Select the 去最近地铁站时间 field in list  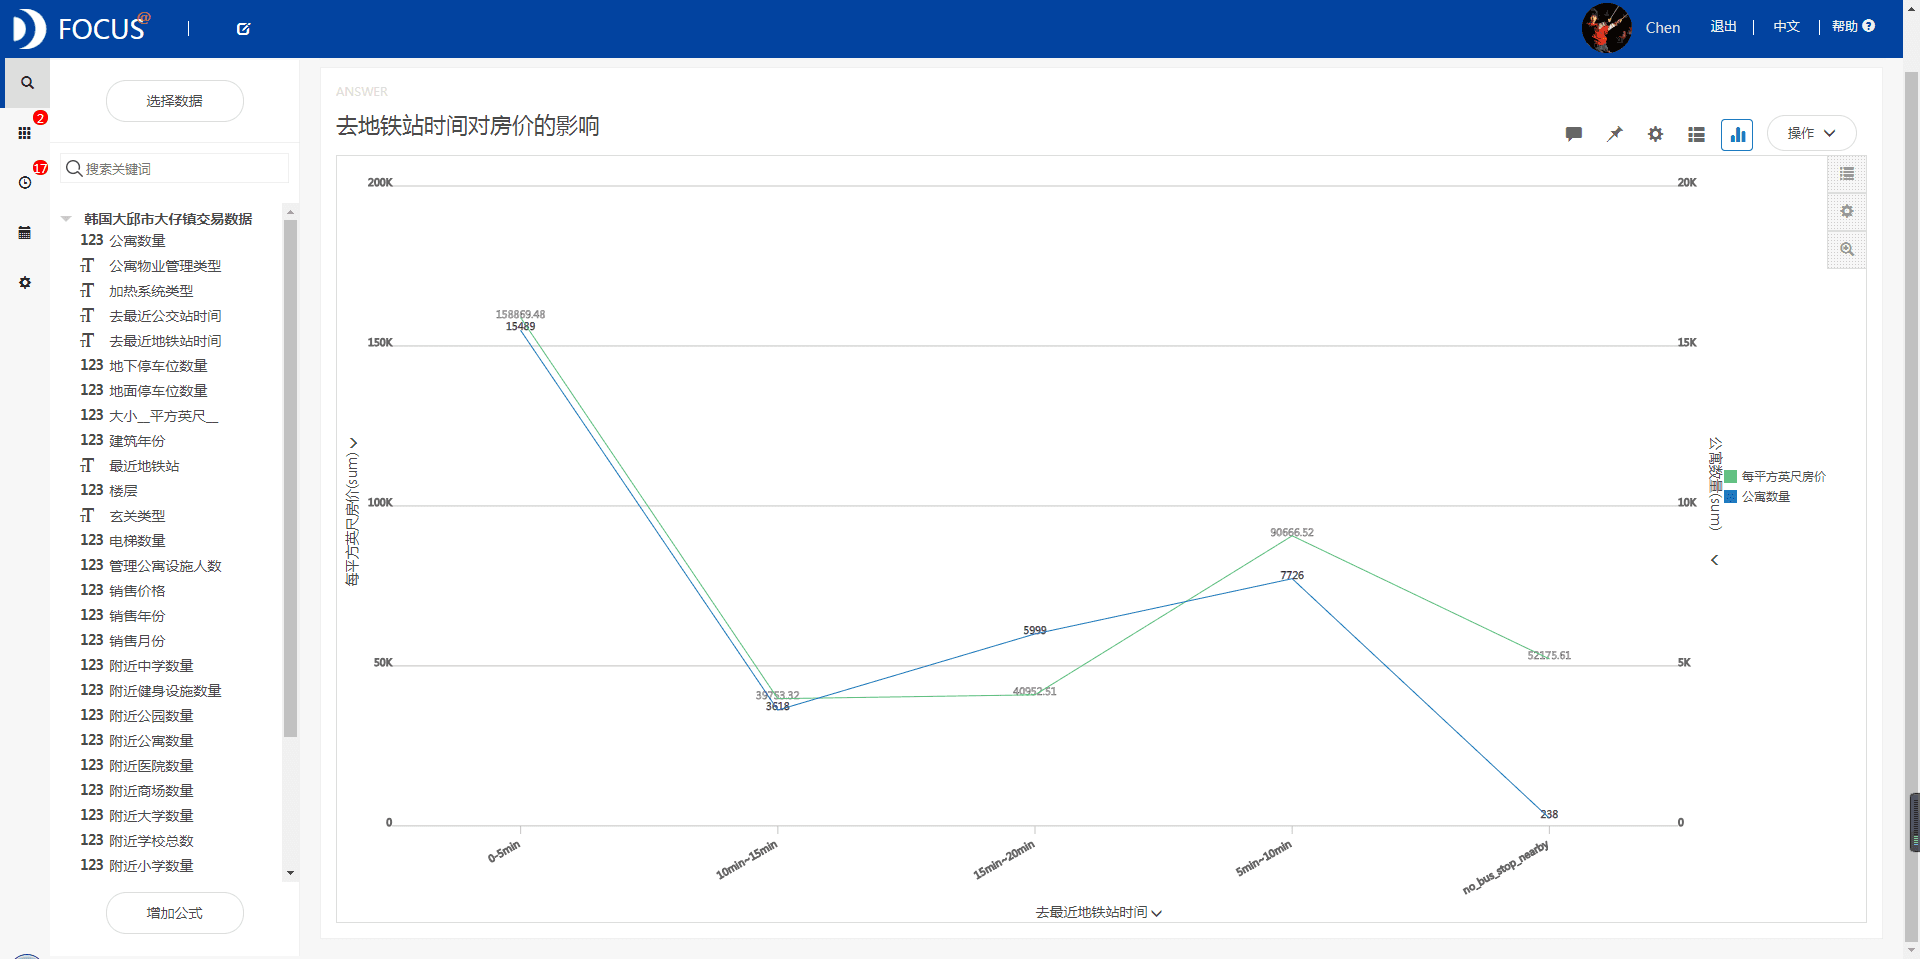click(x=165, y=341)
